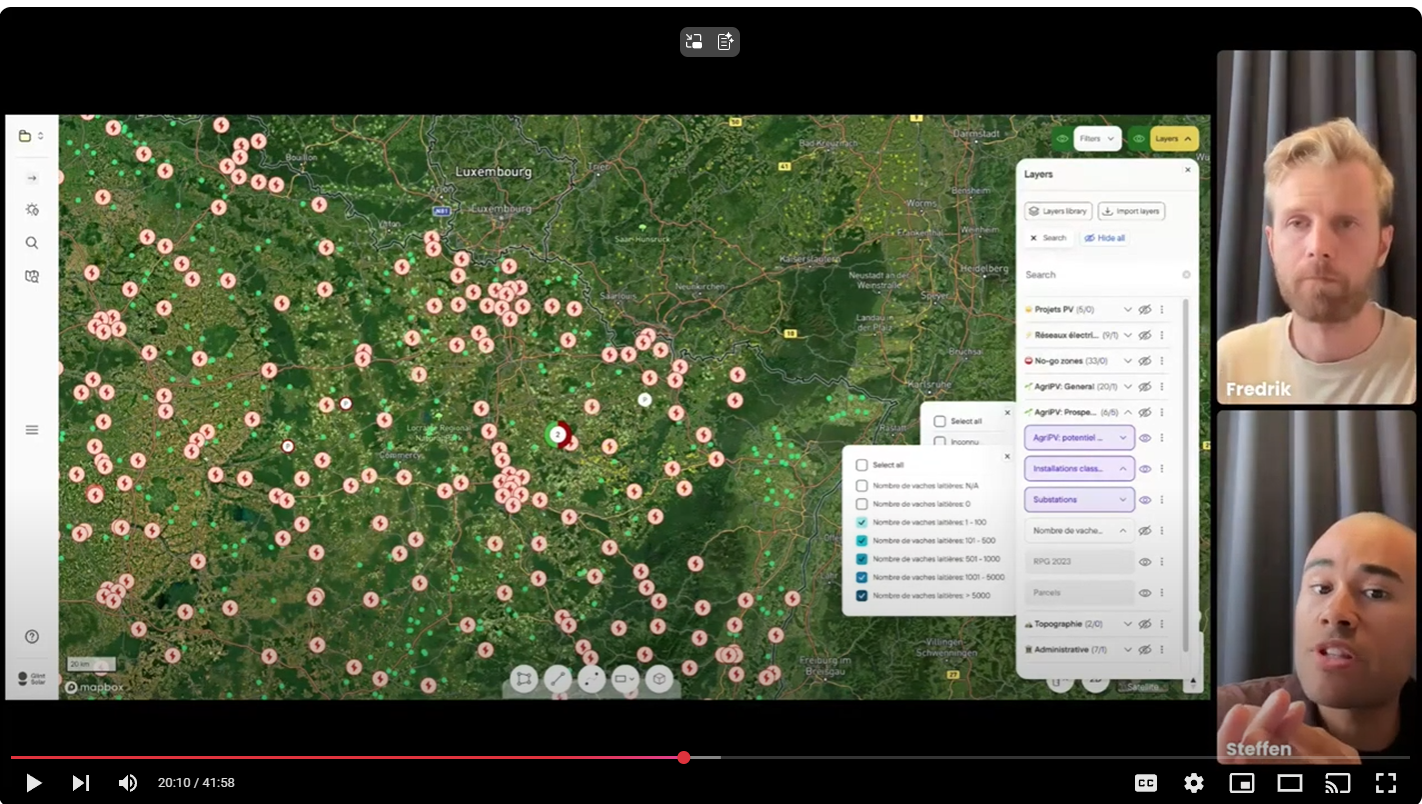Hide the RPG 2023 layer

1145,562
